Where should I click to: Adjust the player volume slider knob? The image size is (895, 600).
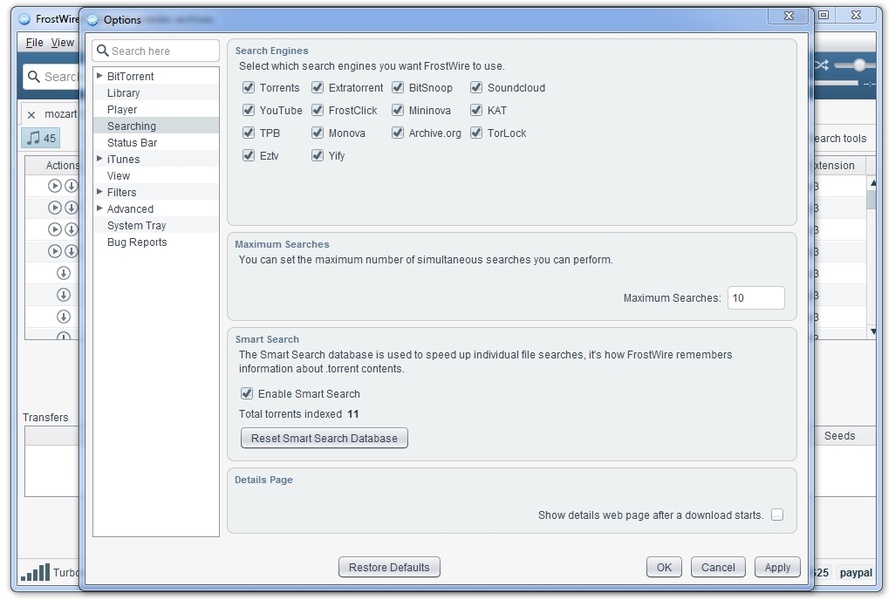pyautogui.click(x=859, y=65)
